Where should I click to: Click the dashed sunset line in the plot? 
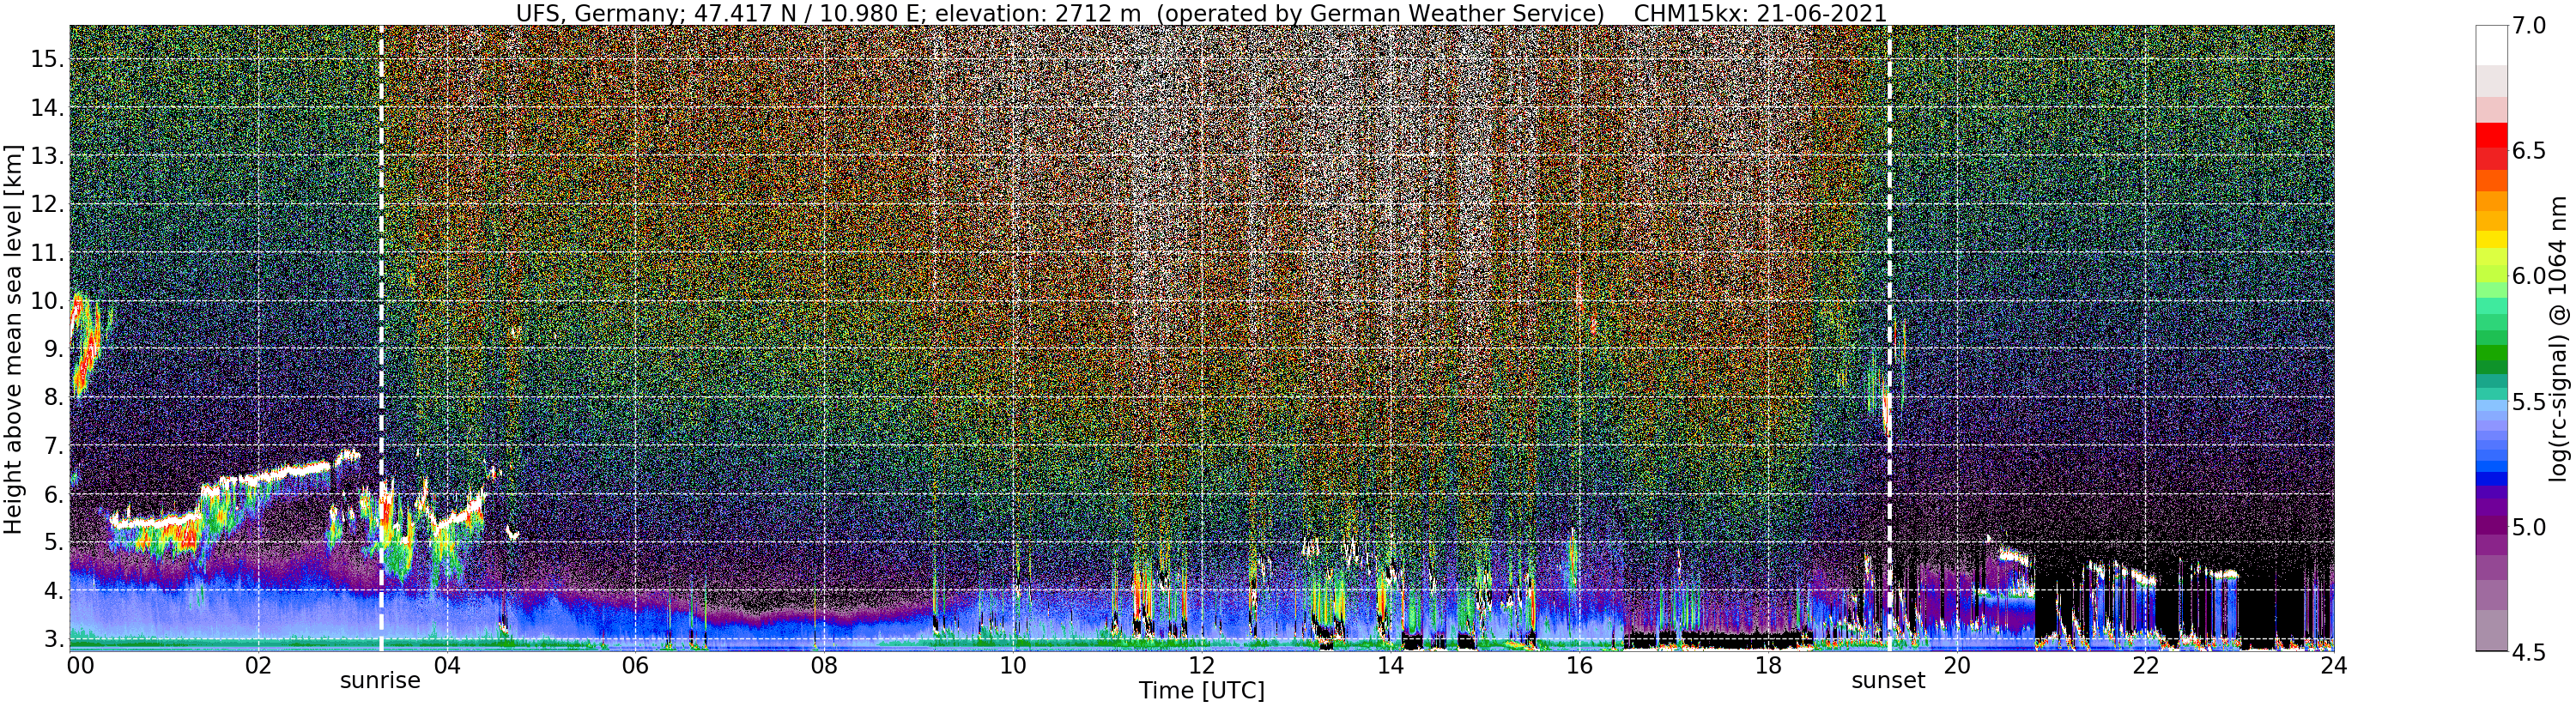click(1889, 338)
